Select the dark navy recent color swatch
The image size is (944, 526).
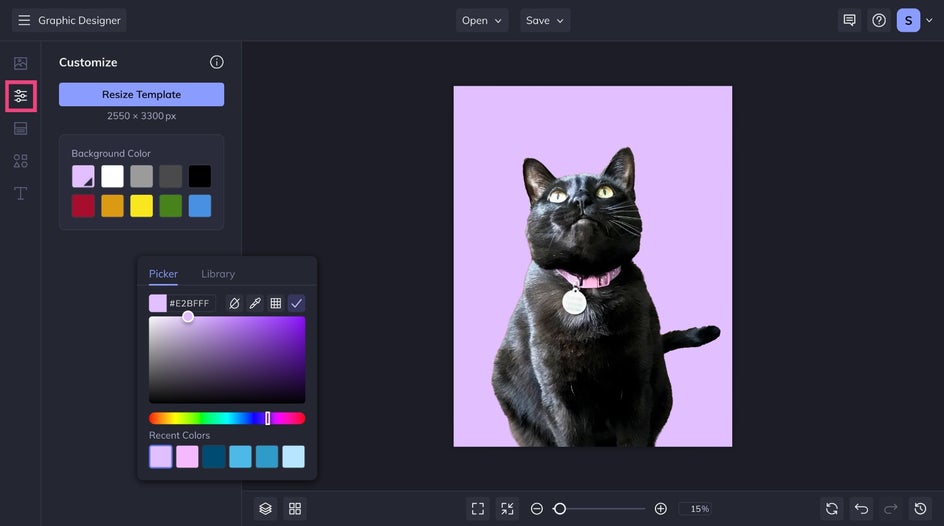(x=214, y=457)
